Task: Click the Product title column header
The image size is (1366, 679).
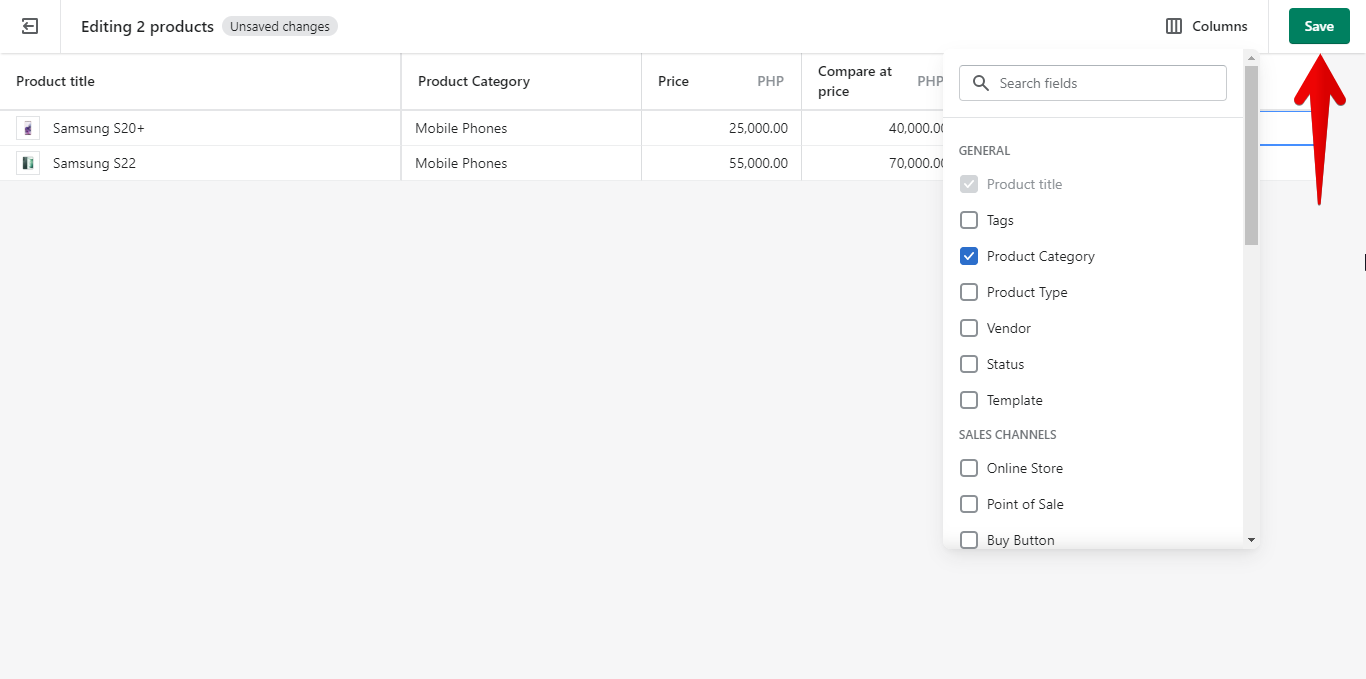Action: (56, 81)
